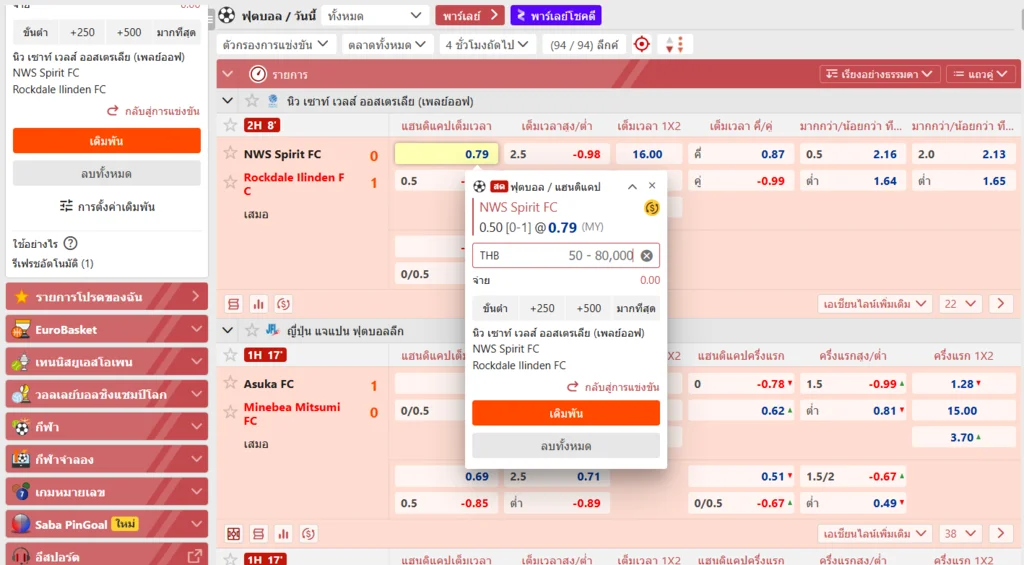Click the (94 / 94) ลีก leagues selector
Screen dimensions: 1024x565
point(583,44)
